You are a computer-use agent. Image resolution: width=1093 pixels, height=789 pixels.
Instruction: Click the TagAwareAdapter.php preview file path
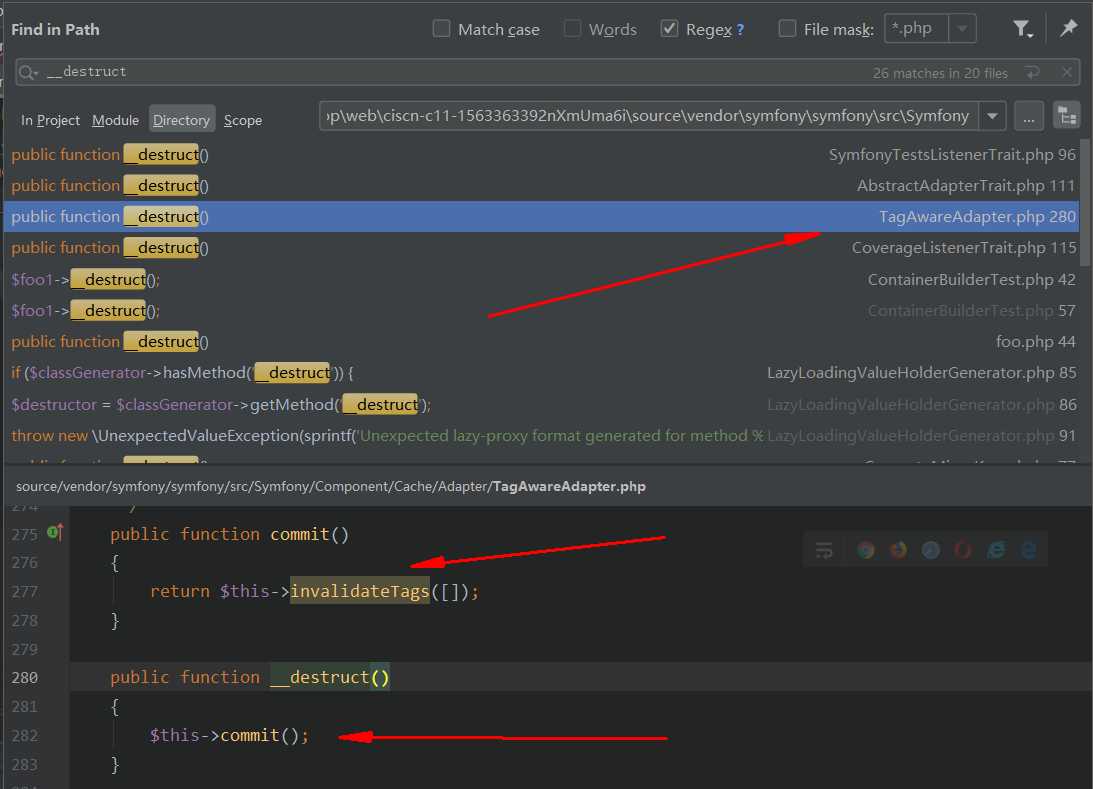coord(331,487)
